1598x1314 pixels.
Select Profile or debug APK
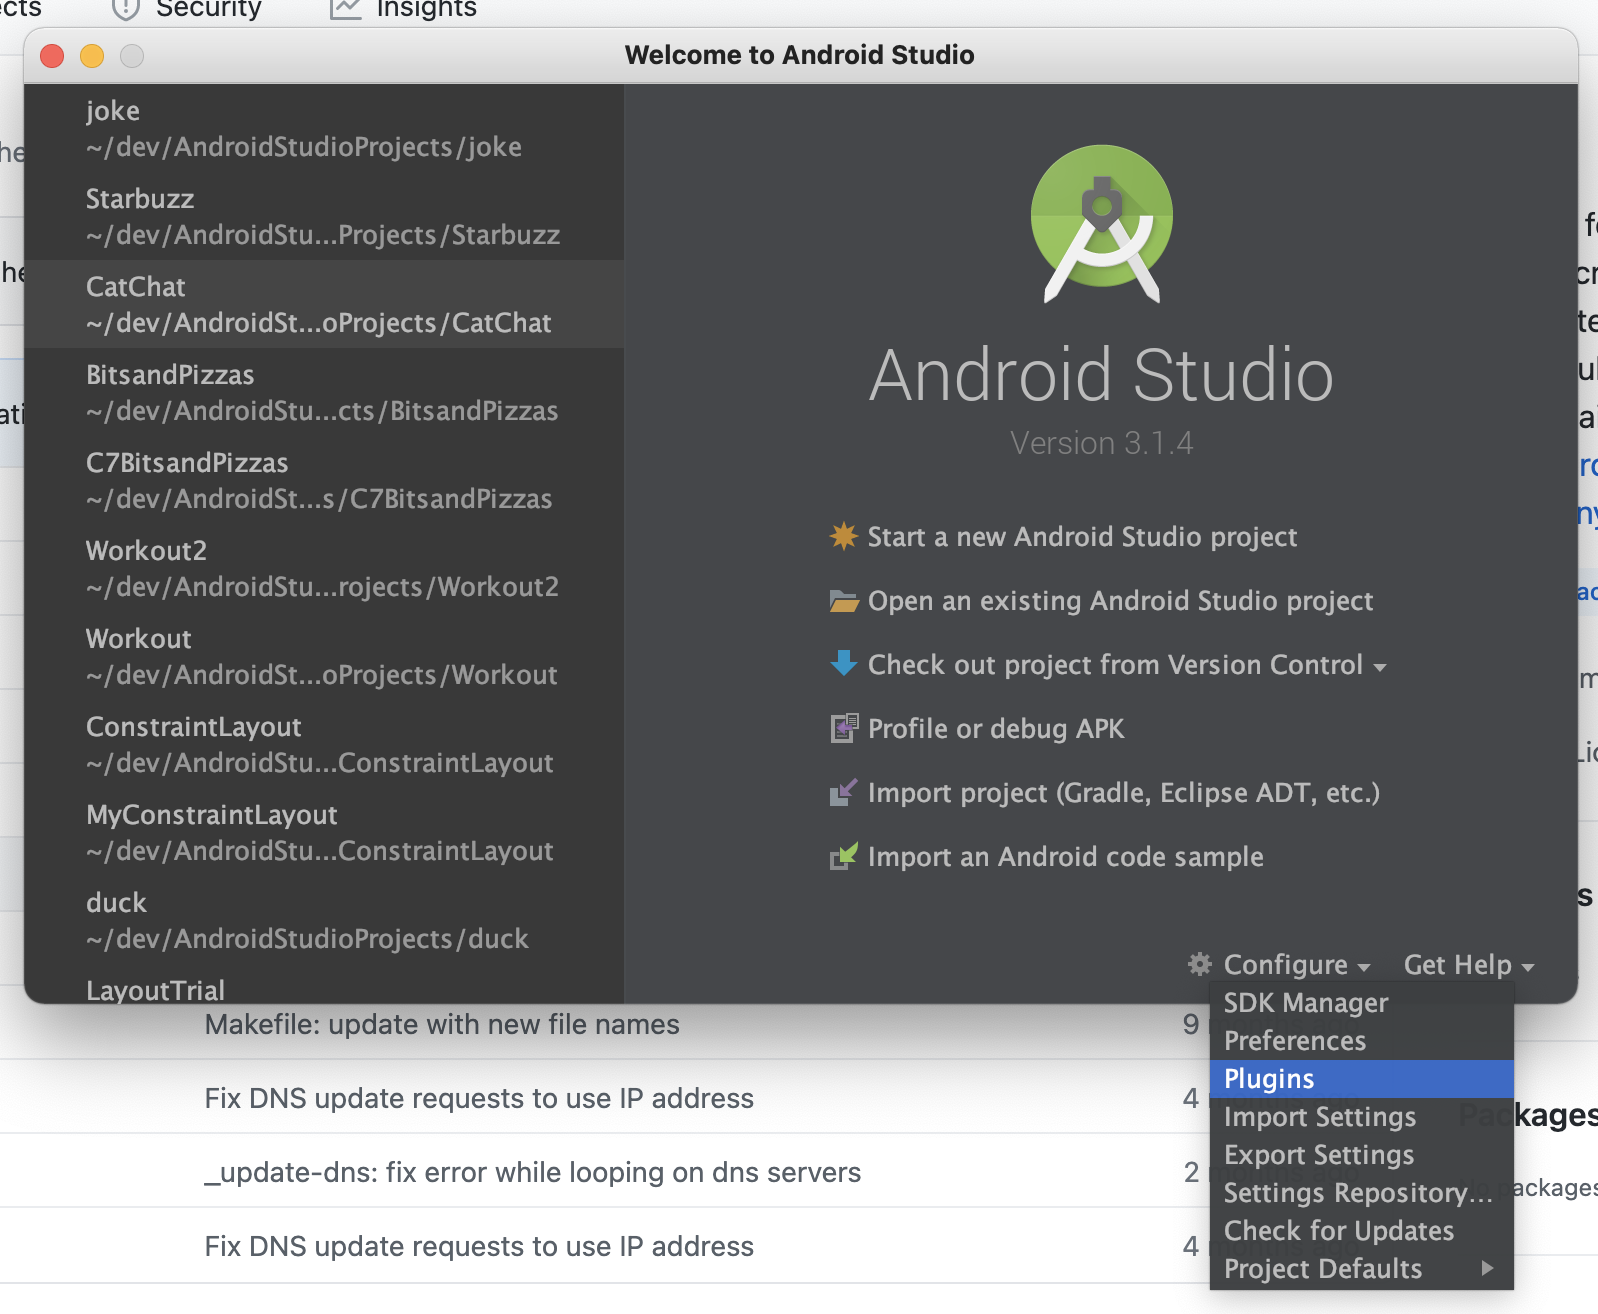pyautogui.click(x=996, y=729)
